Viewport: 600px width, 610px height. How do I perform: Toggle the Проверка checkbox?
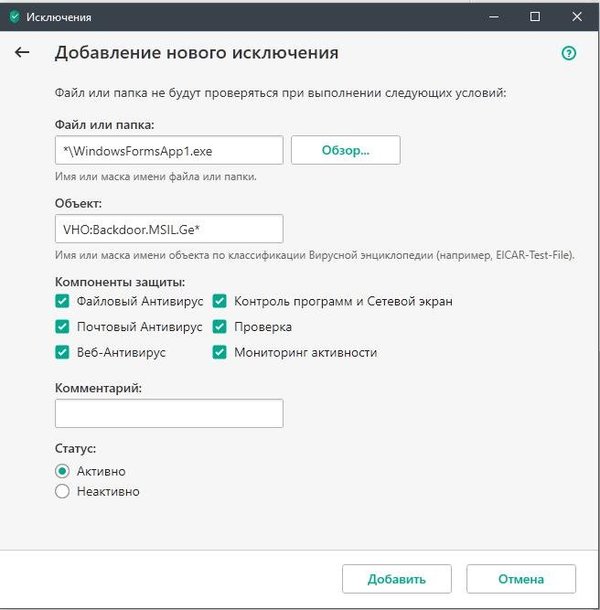(x=220, y=327)
